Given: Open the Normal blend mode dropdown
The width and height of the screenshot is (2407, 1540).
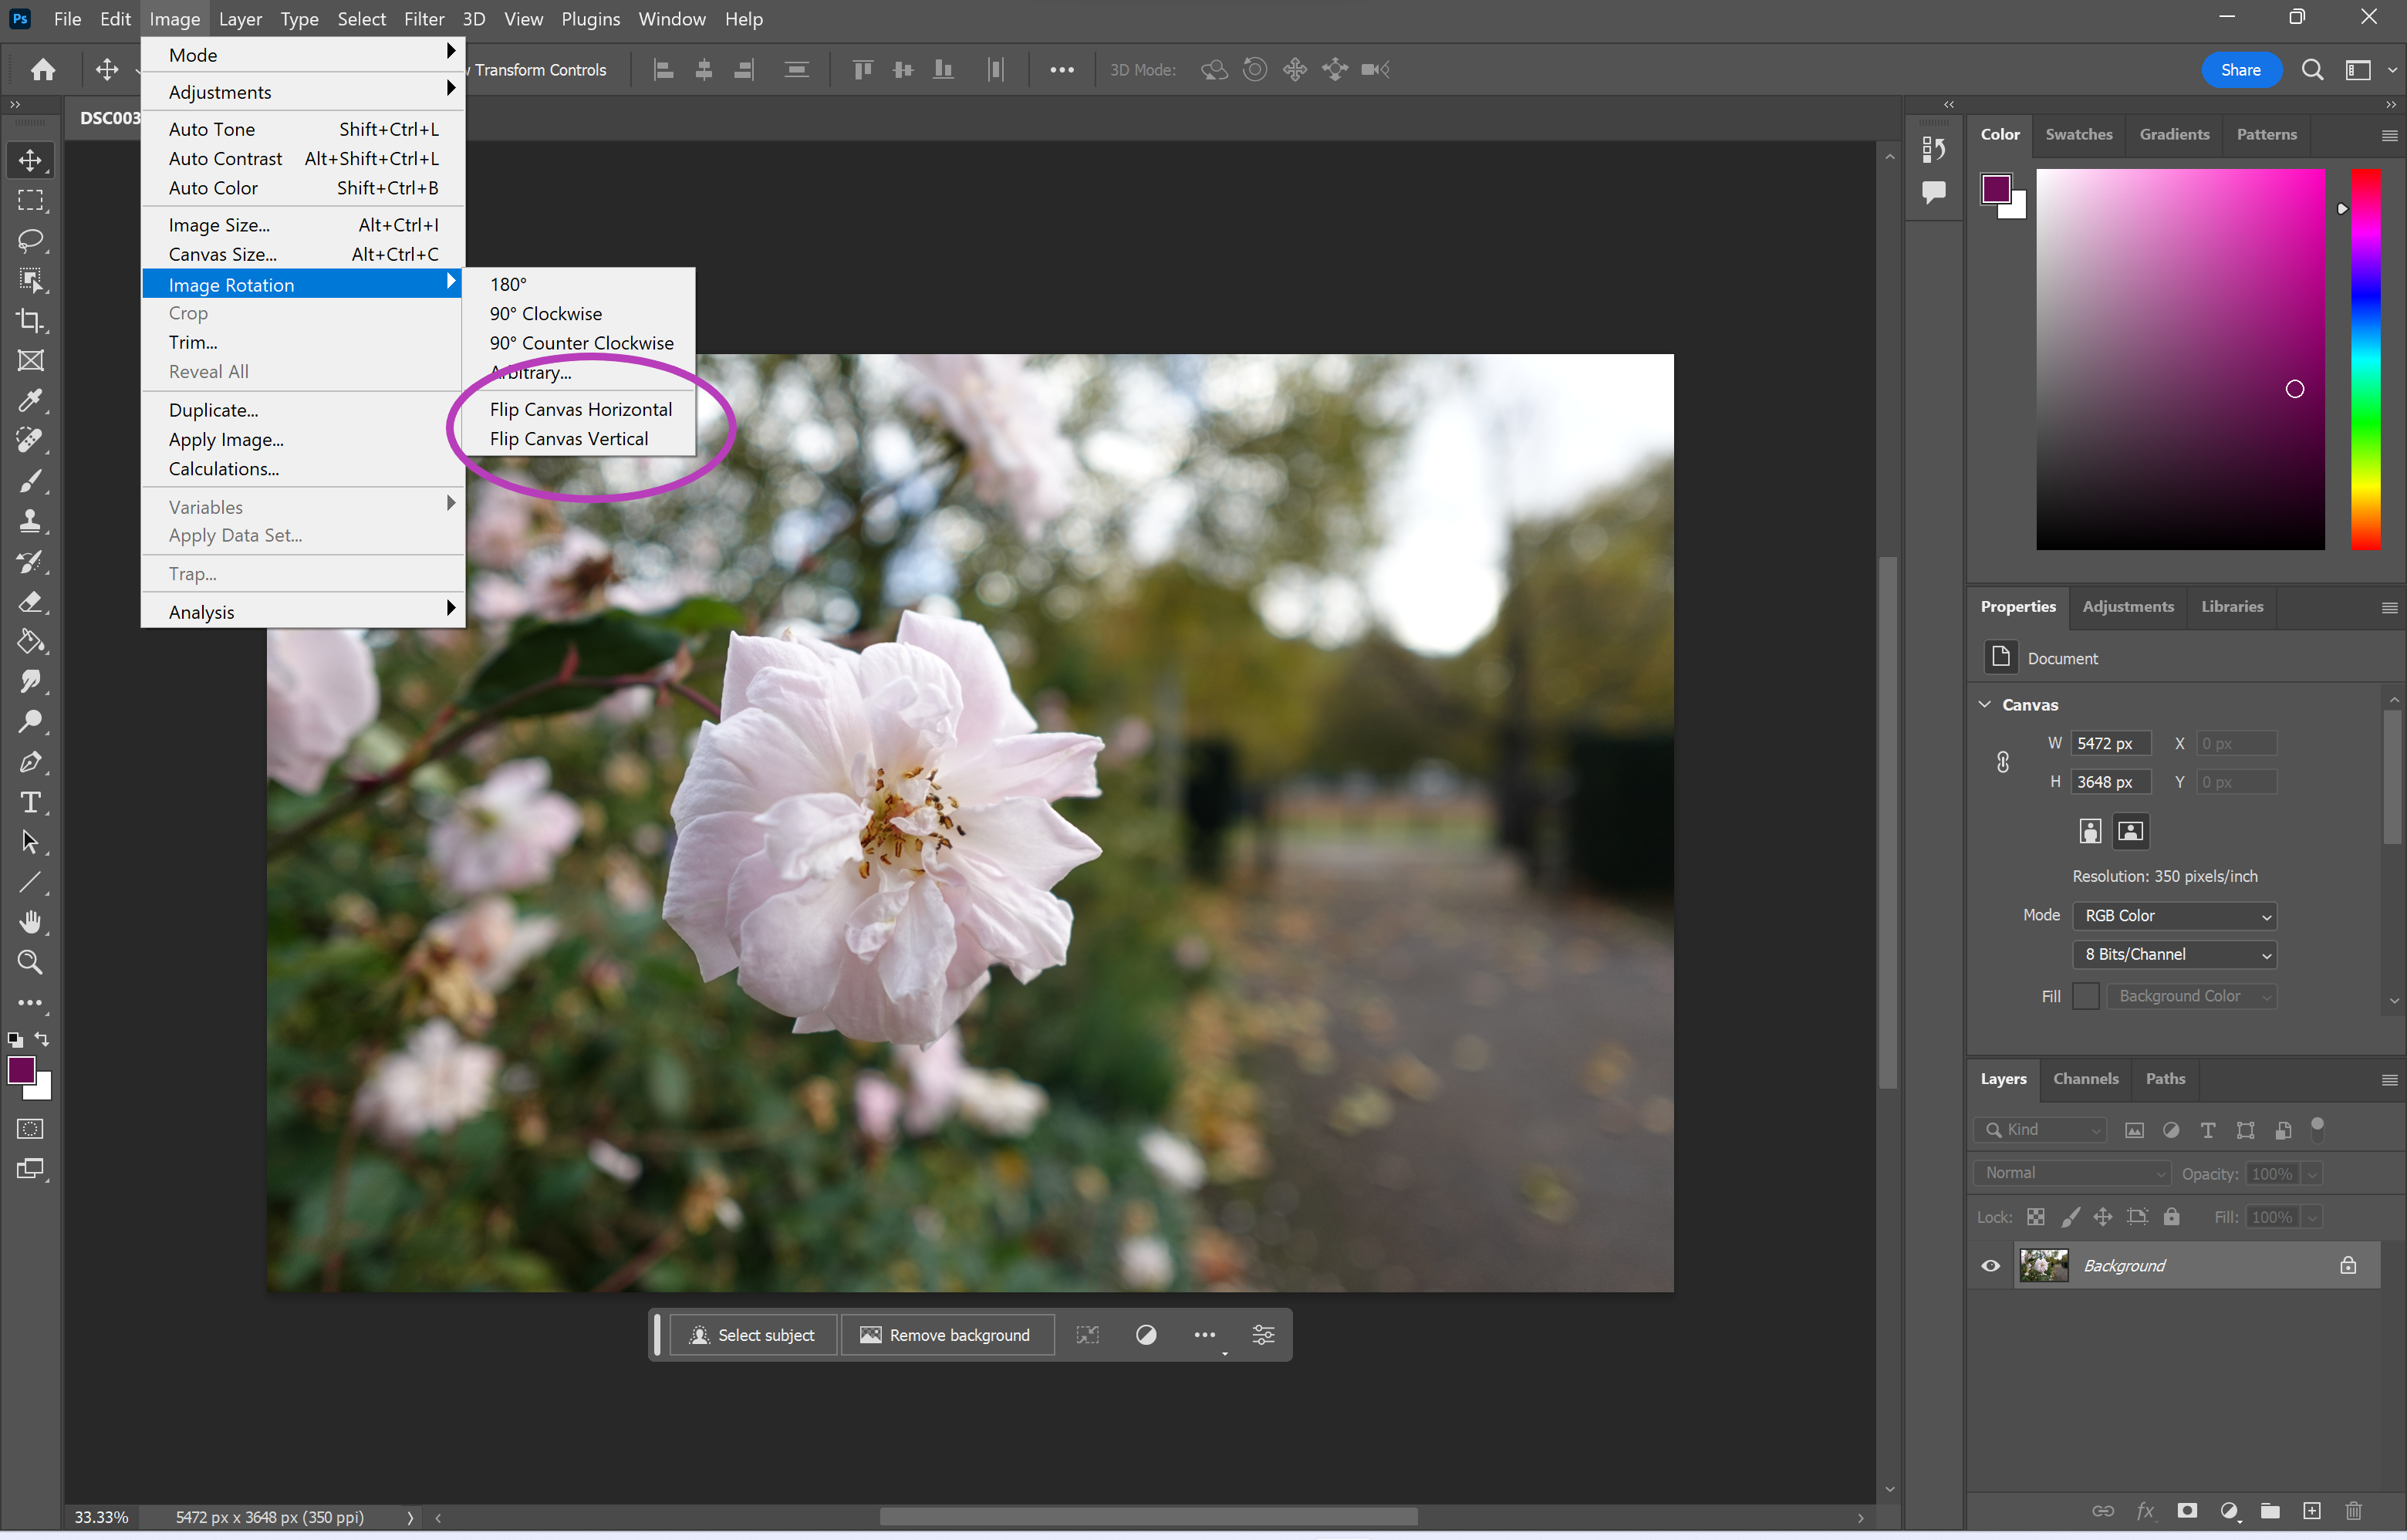Looking at the screenshot, I should 2073,1173.
